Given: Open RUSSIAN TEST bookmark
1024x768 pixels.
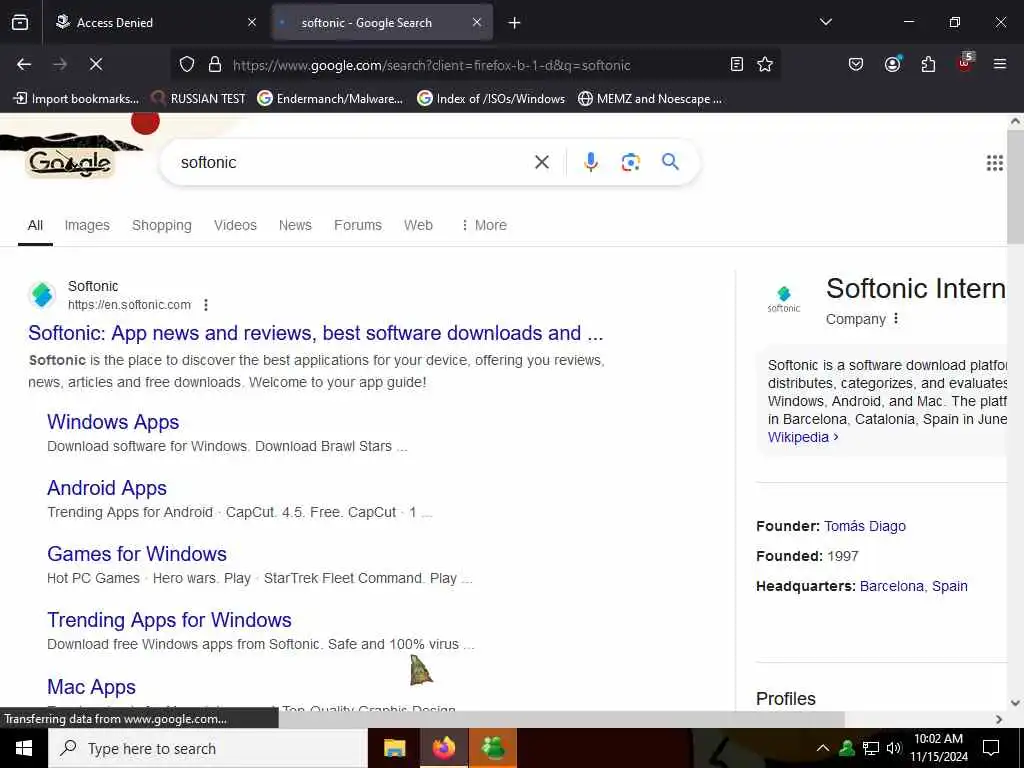Looking at the screenshot, I should [198, 99].
